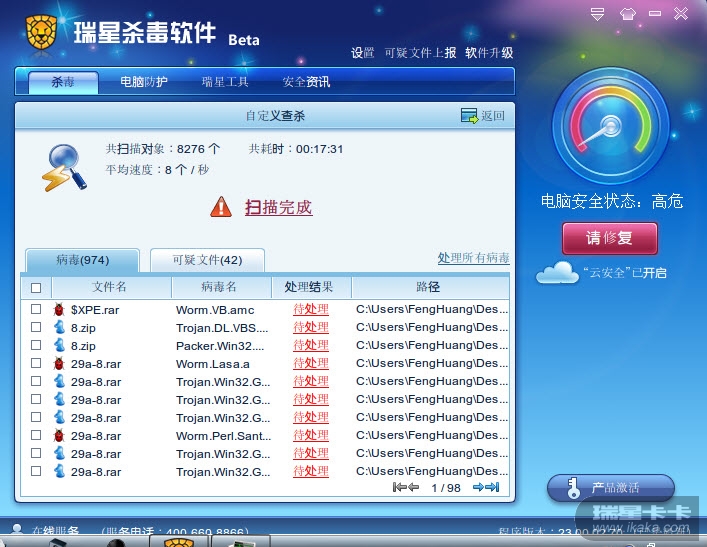
Task: Click the page indicator 1 / 98
Action: coord(446,488)
